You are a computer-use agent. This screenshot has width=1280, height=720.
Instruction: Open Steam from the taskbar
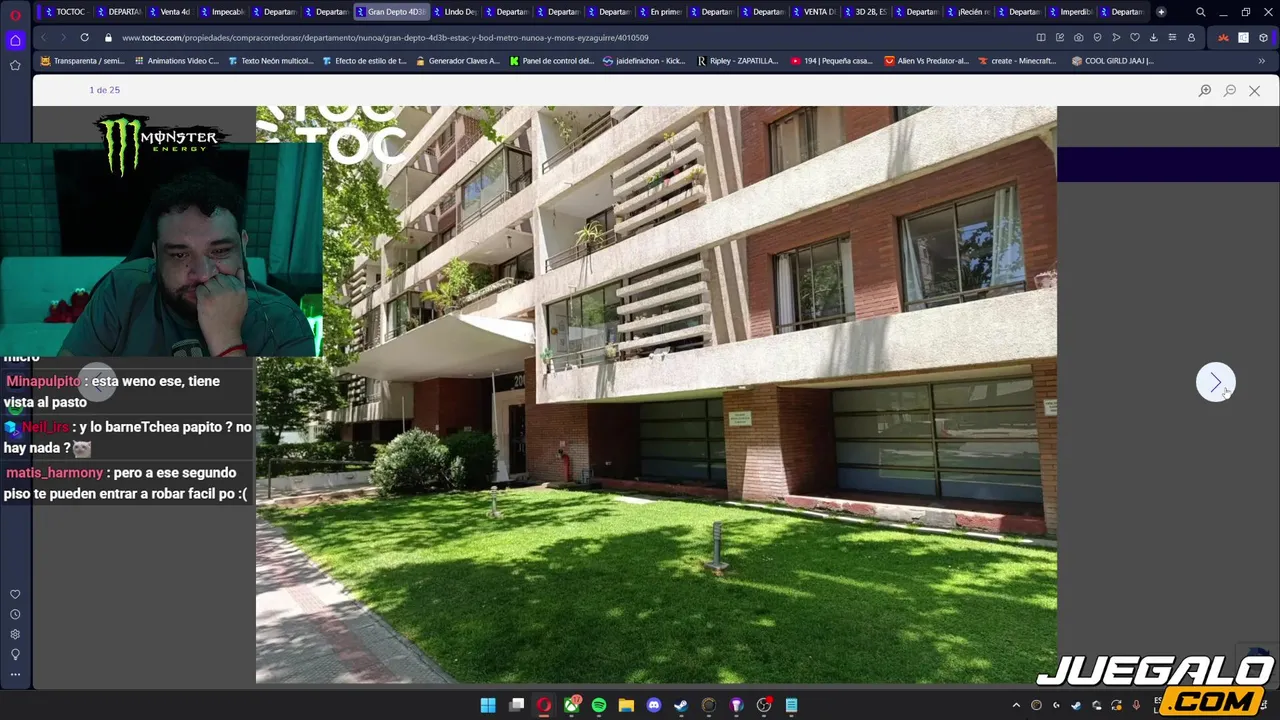tap(681, 705)
